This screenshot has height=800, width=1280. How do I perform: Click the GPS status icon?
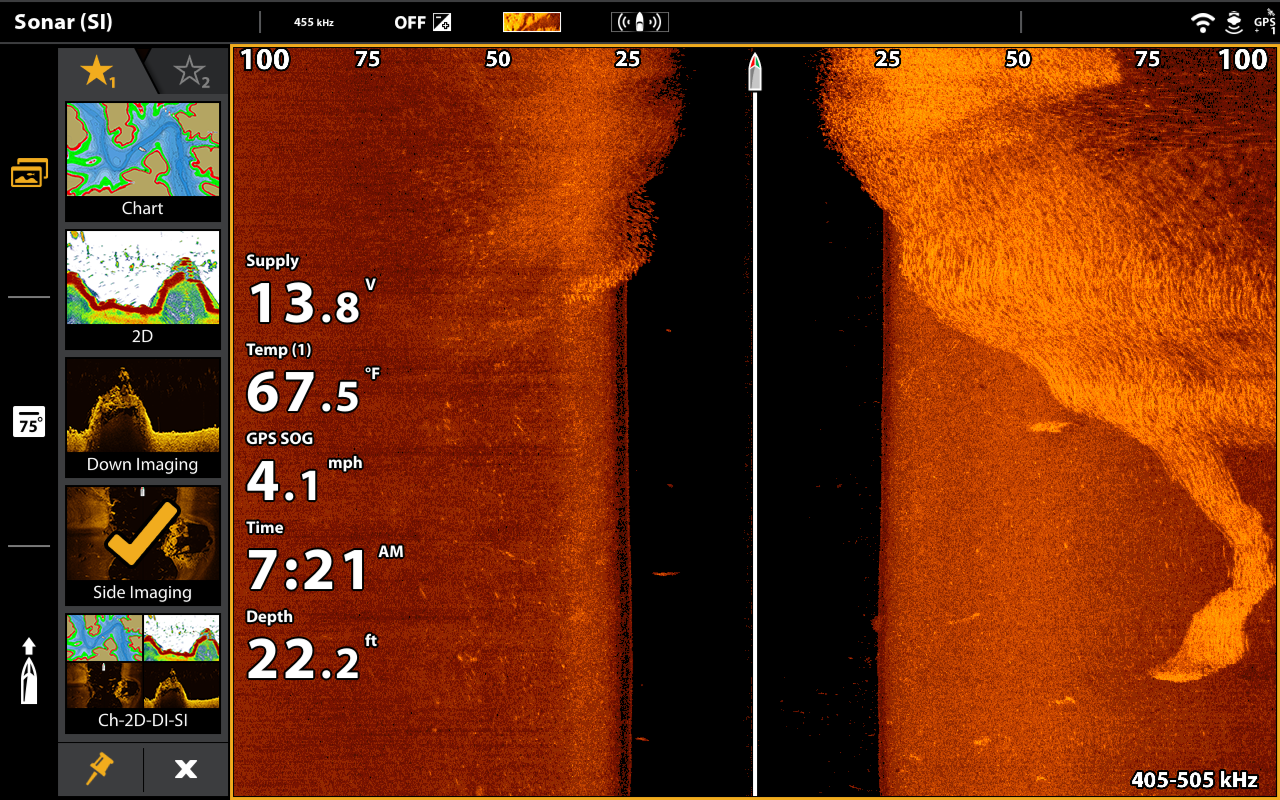coord(1264,22)
